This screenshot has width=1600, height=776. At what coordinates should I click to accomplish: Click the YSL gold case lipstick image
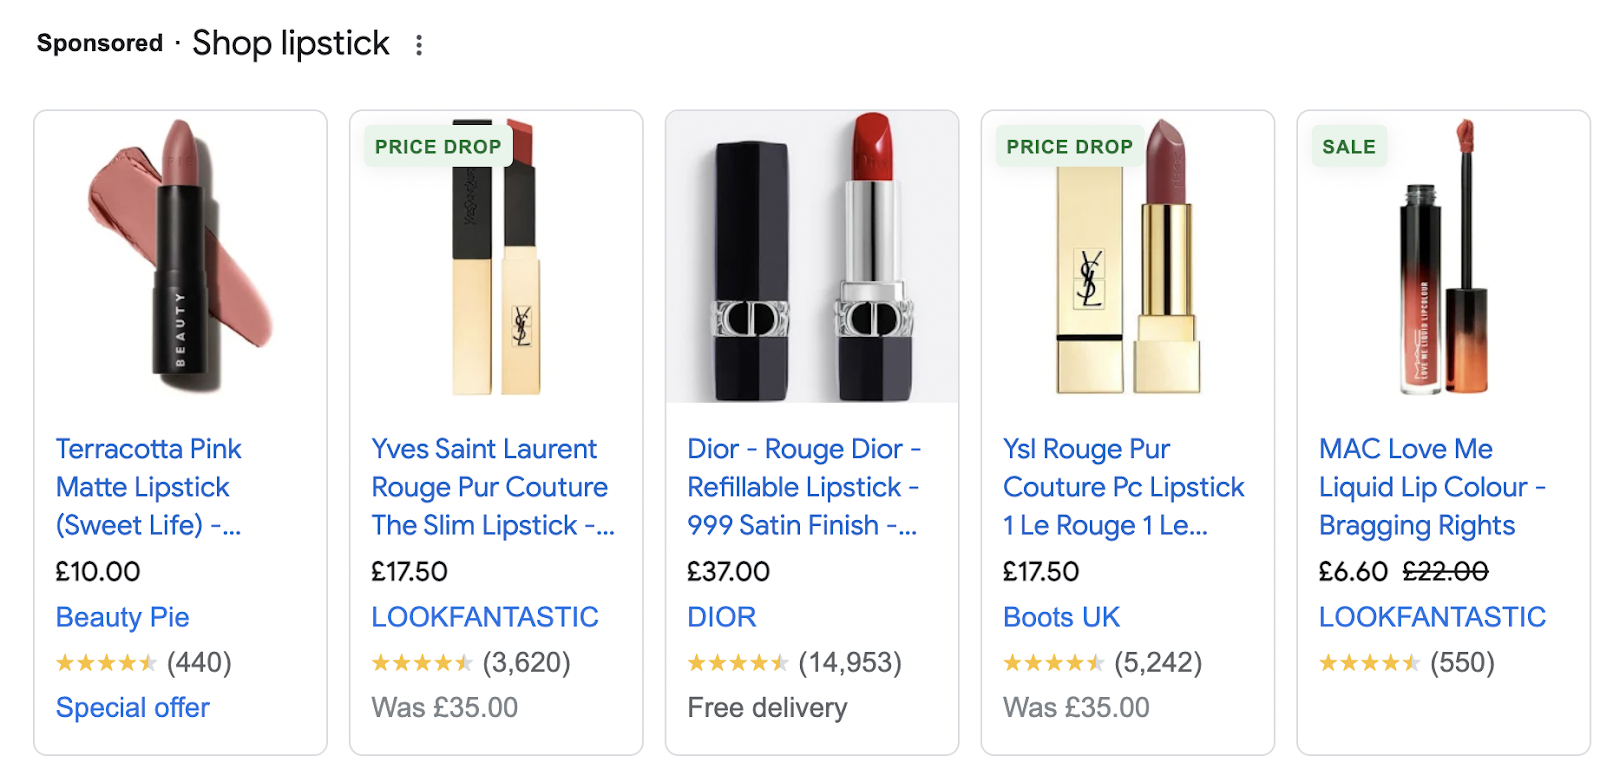pos(1128,270)
